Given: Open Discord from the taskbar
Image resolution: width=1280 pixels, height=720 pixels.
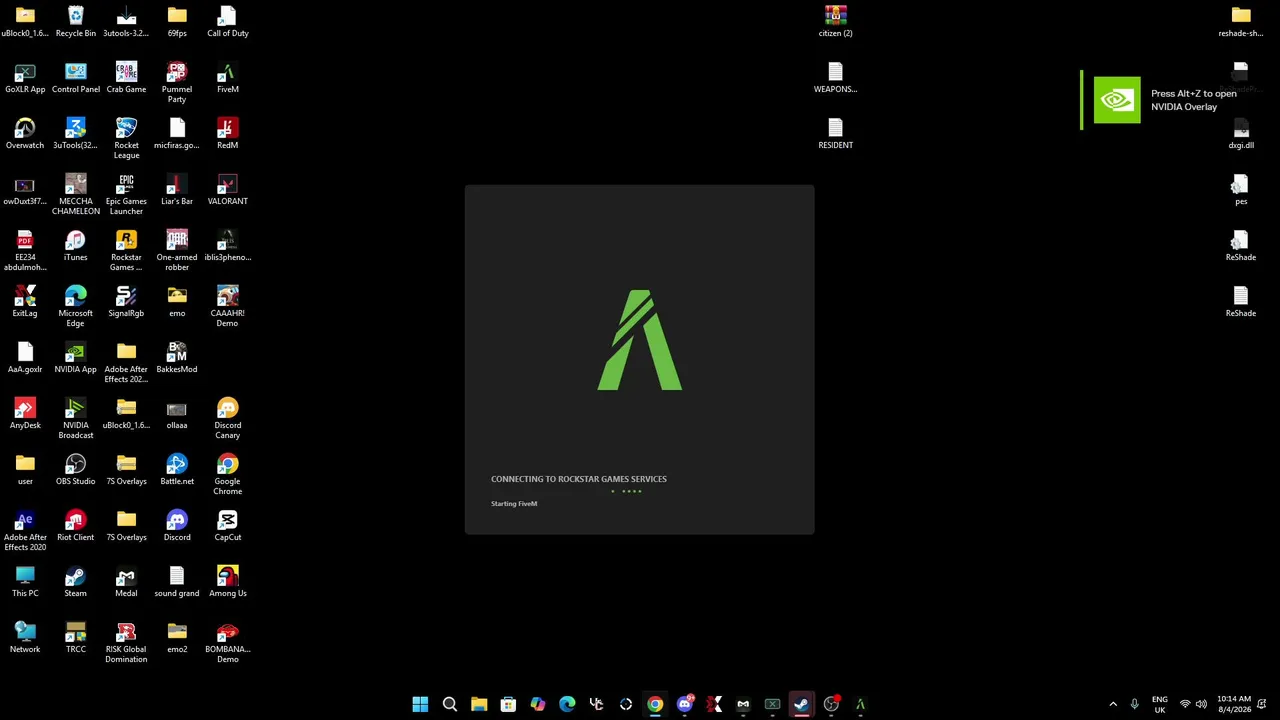Looking at the screenshot, I should pyautogui.click(x=684, y=704).
